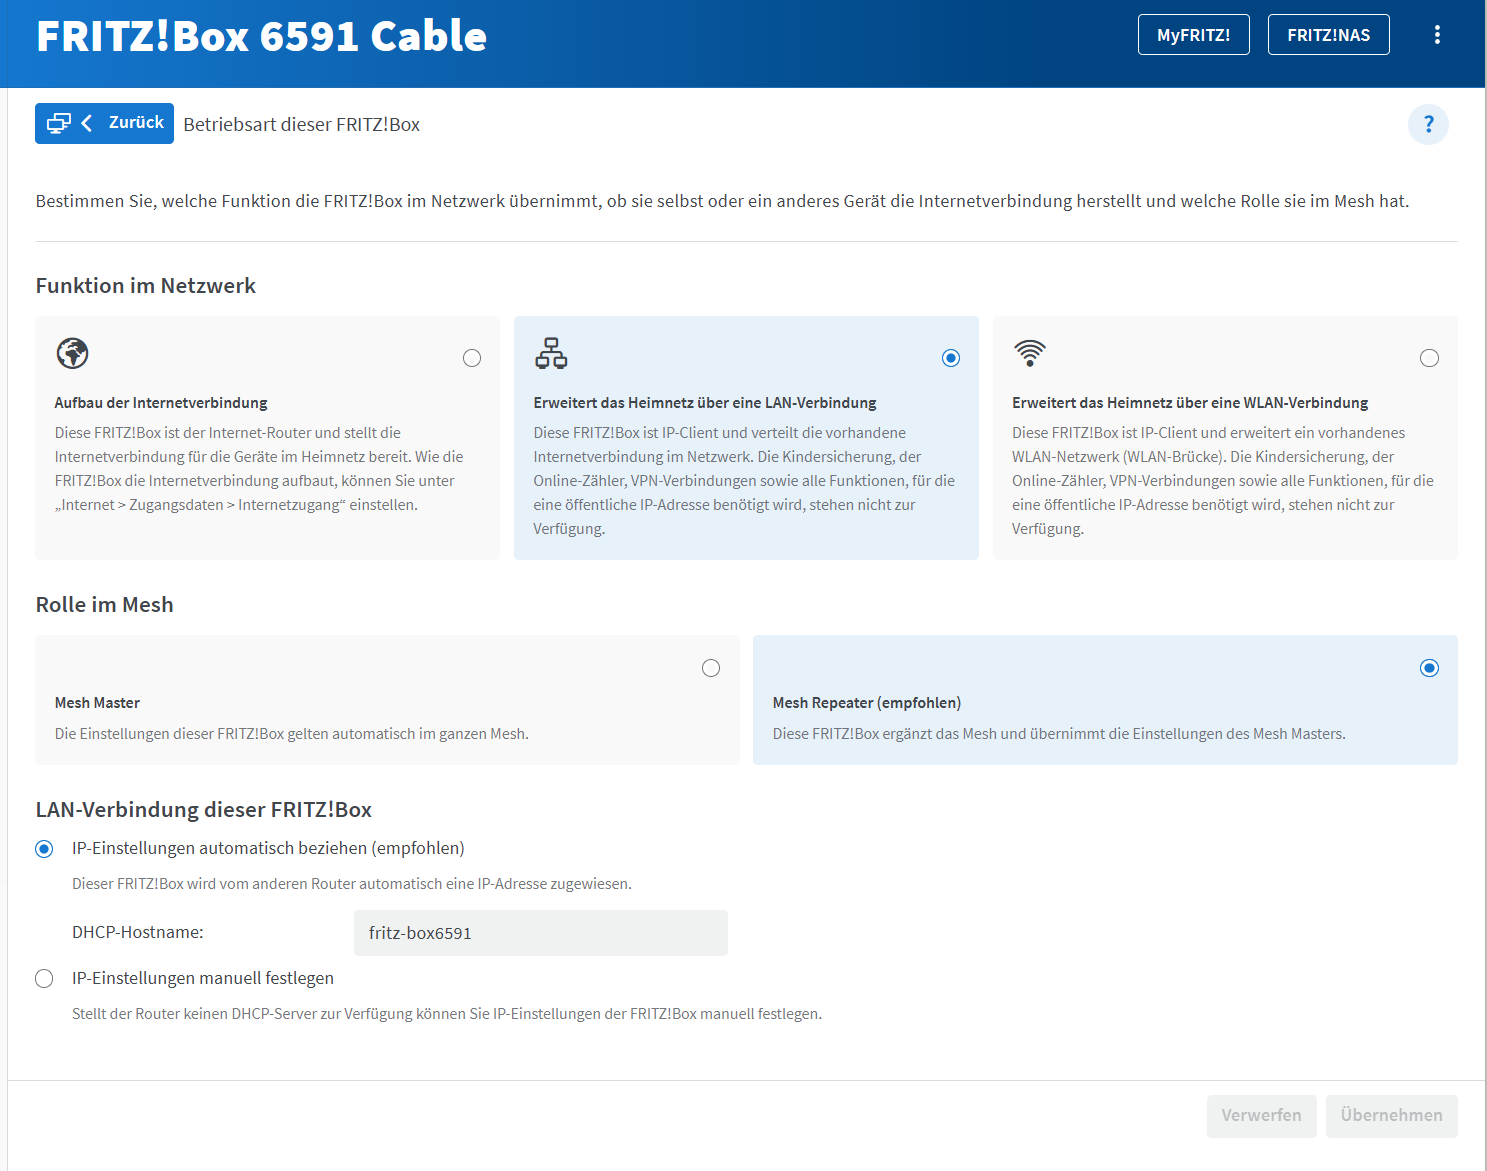Click the heading 'Aufbau der Internetverbindung'
Viewport: 1487px width, 1171px height.
click(161, 403)
